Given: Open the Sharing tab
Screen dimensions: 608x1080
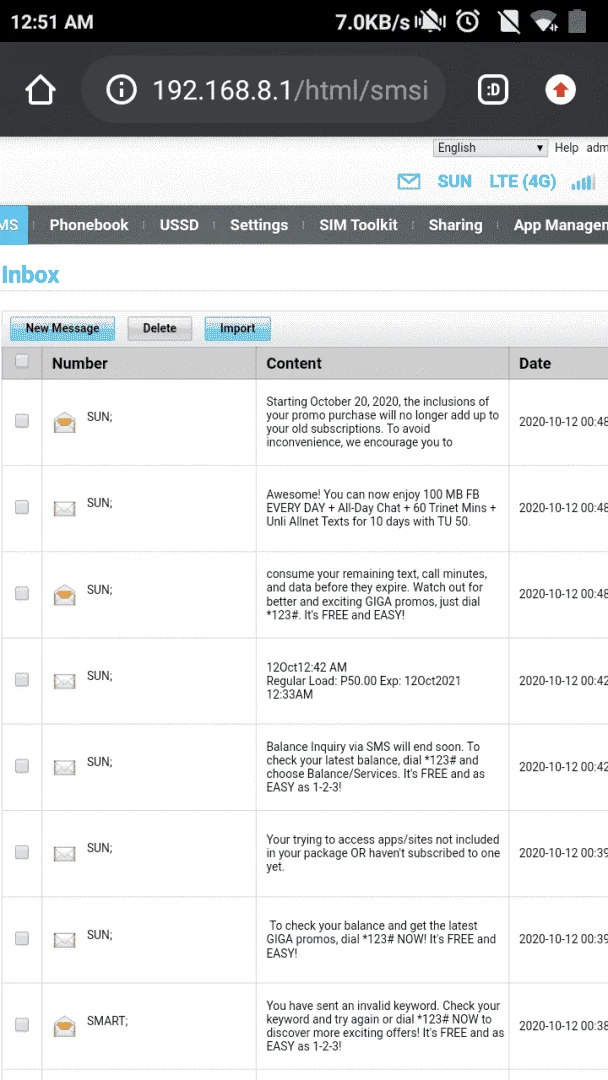Looking at the screenshot, I should click(x=455, y=225).
